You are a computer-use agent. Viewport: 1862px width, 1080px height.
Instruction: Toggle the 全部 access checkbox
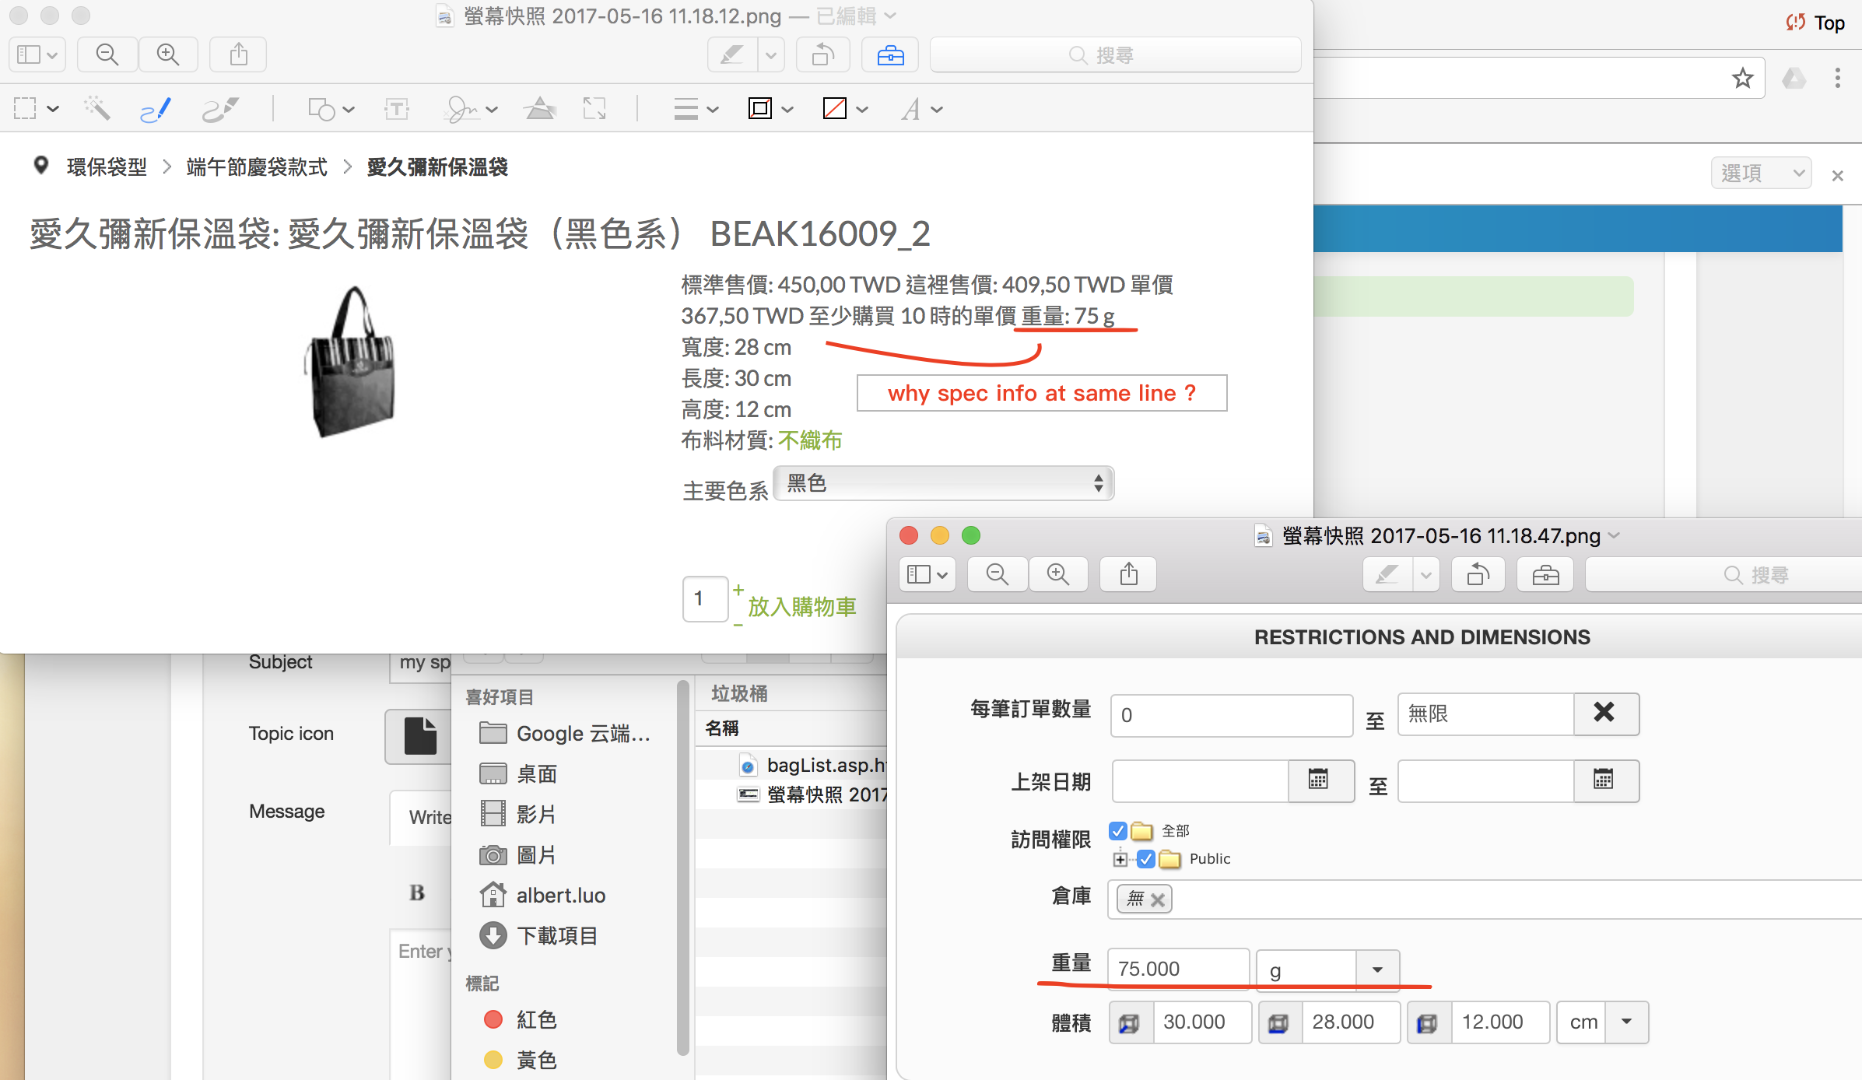click(x=1118, y=831)
